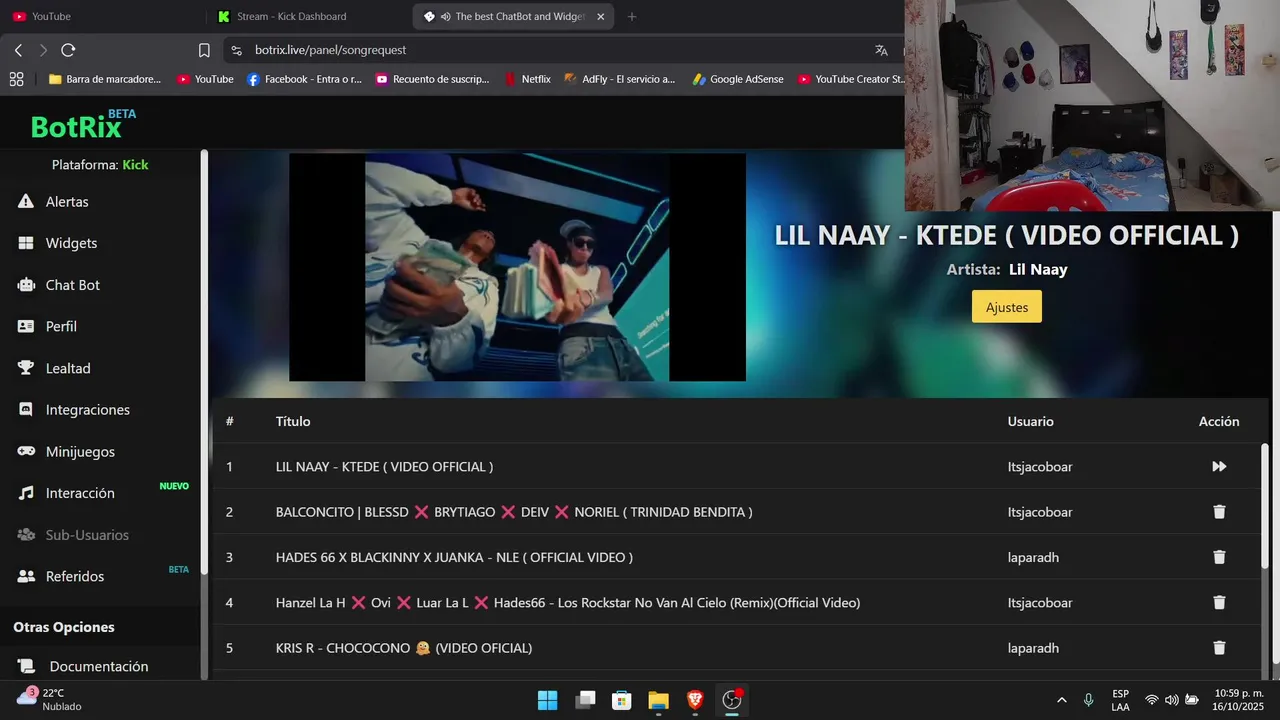Click the Título column header
This screenshot has height=720, width=1280.
[293, 421]
